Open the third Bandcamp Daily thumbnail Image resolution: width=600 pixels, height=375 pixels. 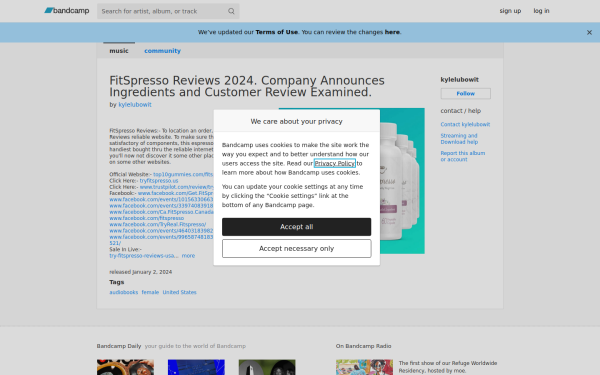[x=267, y=367]
